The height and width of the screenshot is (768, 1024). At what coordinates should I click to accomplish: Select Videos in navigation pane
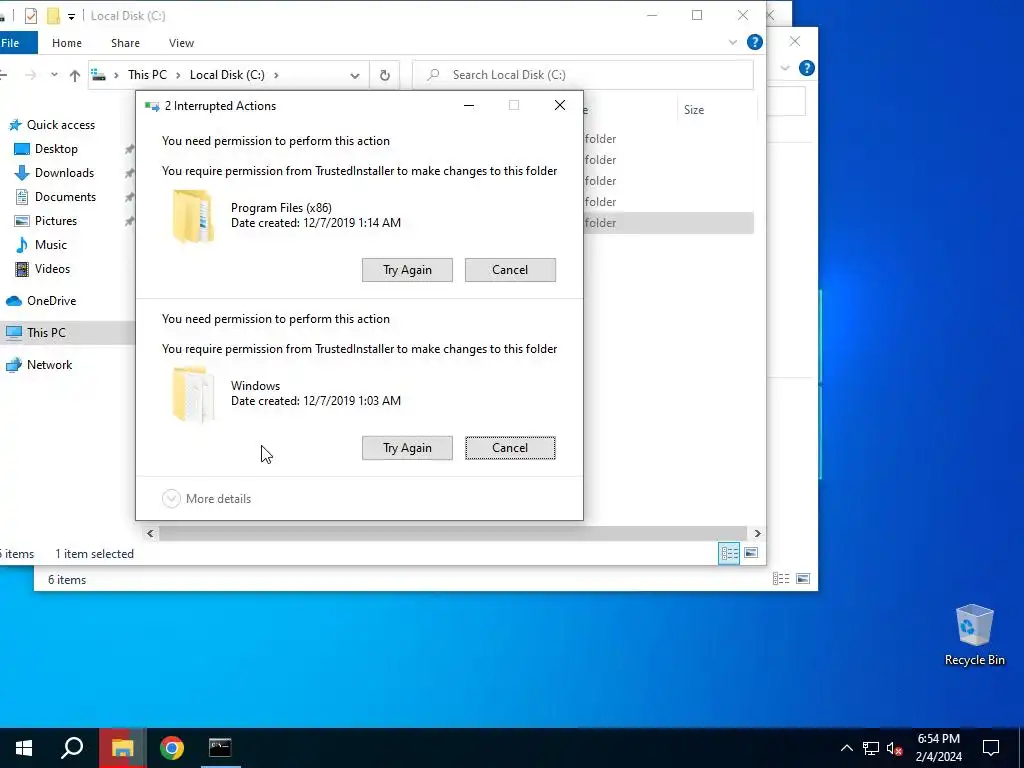52,269
